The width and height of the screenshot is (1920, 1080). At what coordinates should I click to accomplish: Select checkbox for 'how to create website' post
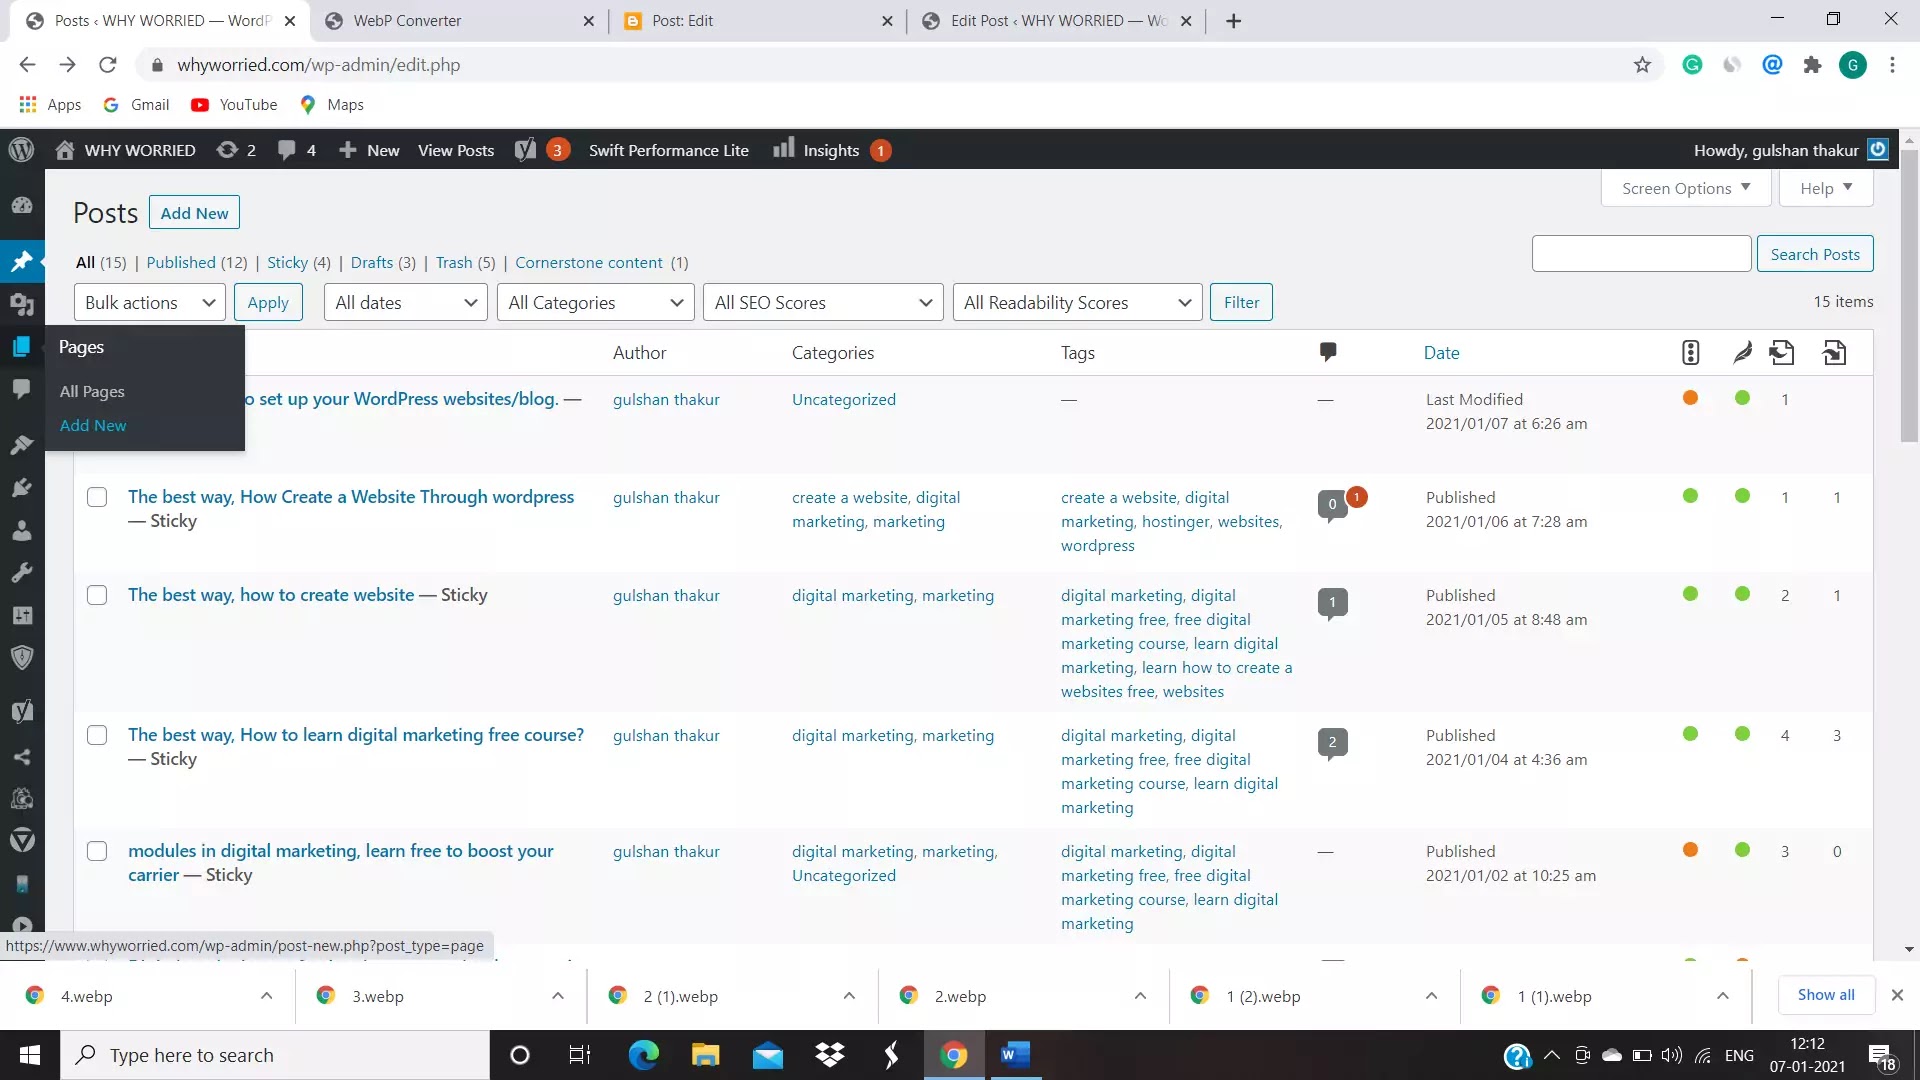97,595
